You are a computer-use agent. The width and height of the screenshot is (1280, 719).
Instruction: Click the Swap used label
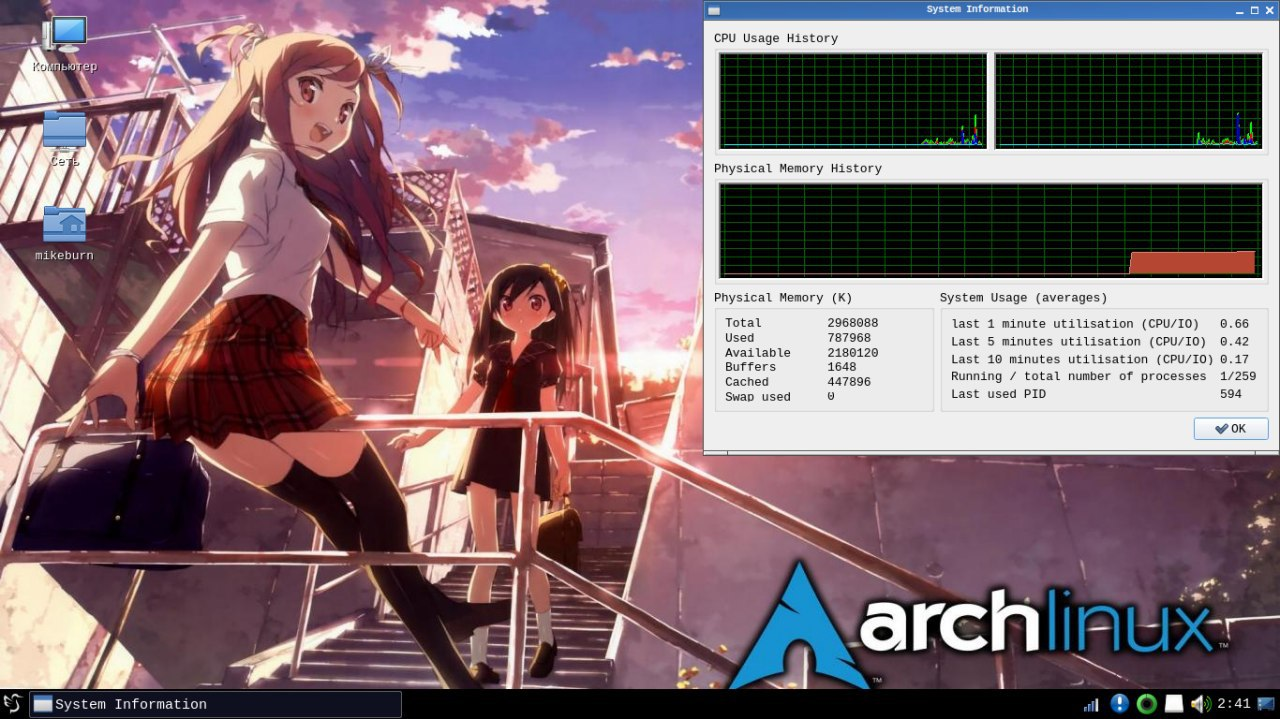758,397
